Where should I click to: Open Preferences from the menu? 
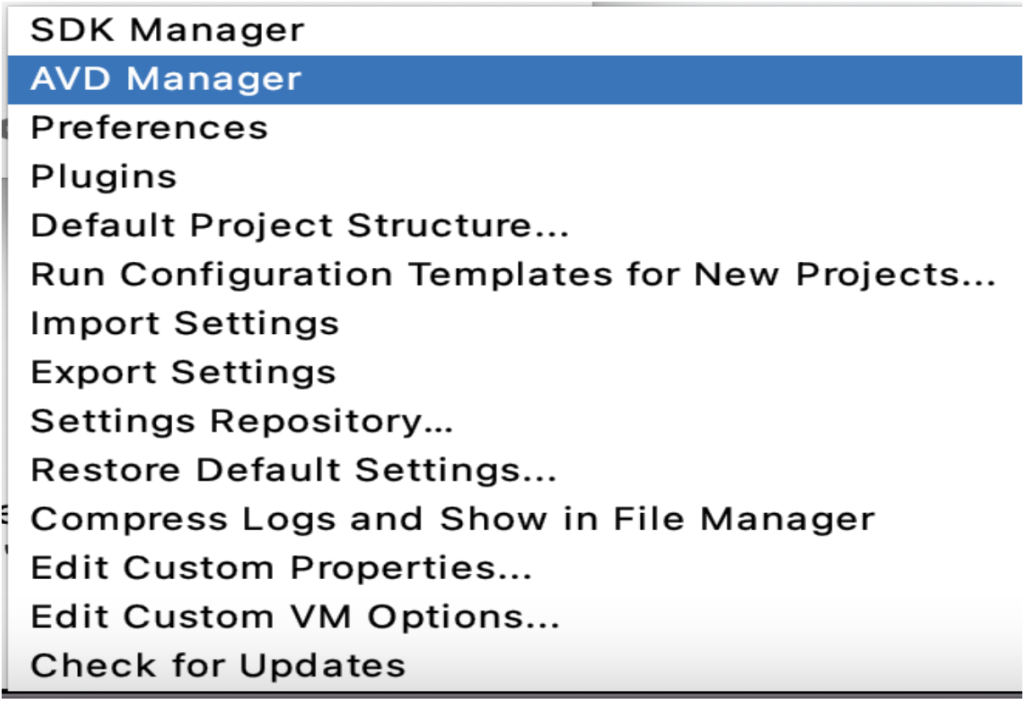coord(149,128)
